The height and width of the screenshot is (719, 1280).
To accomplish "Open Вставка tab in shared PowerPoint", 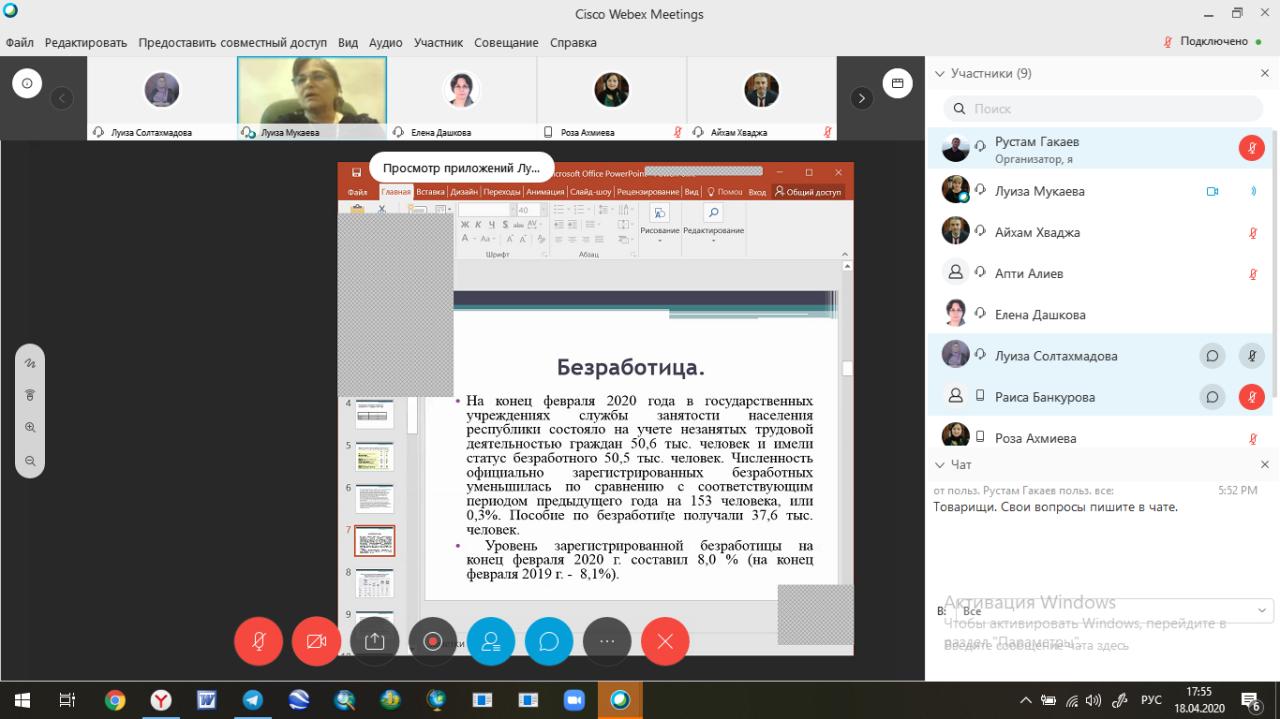I will tap(430, 192).
